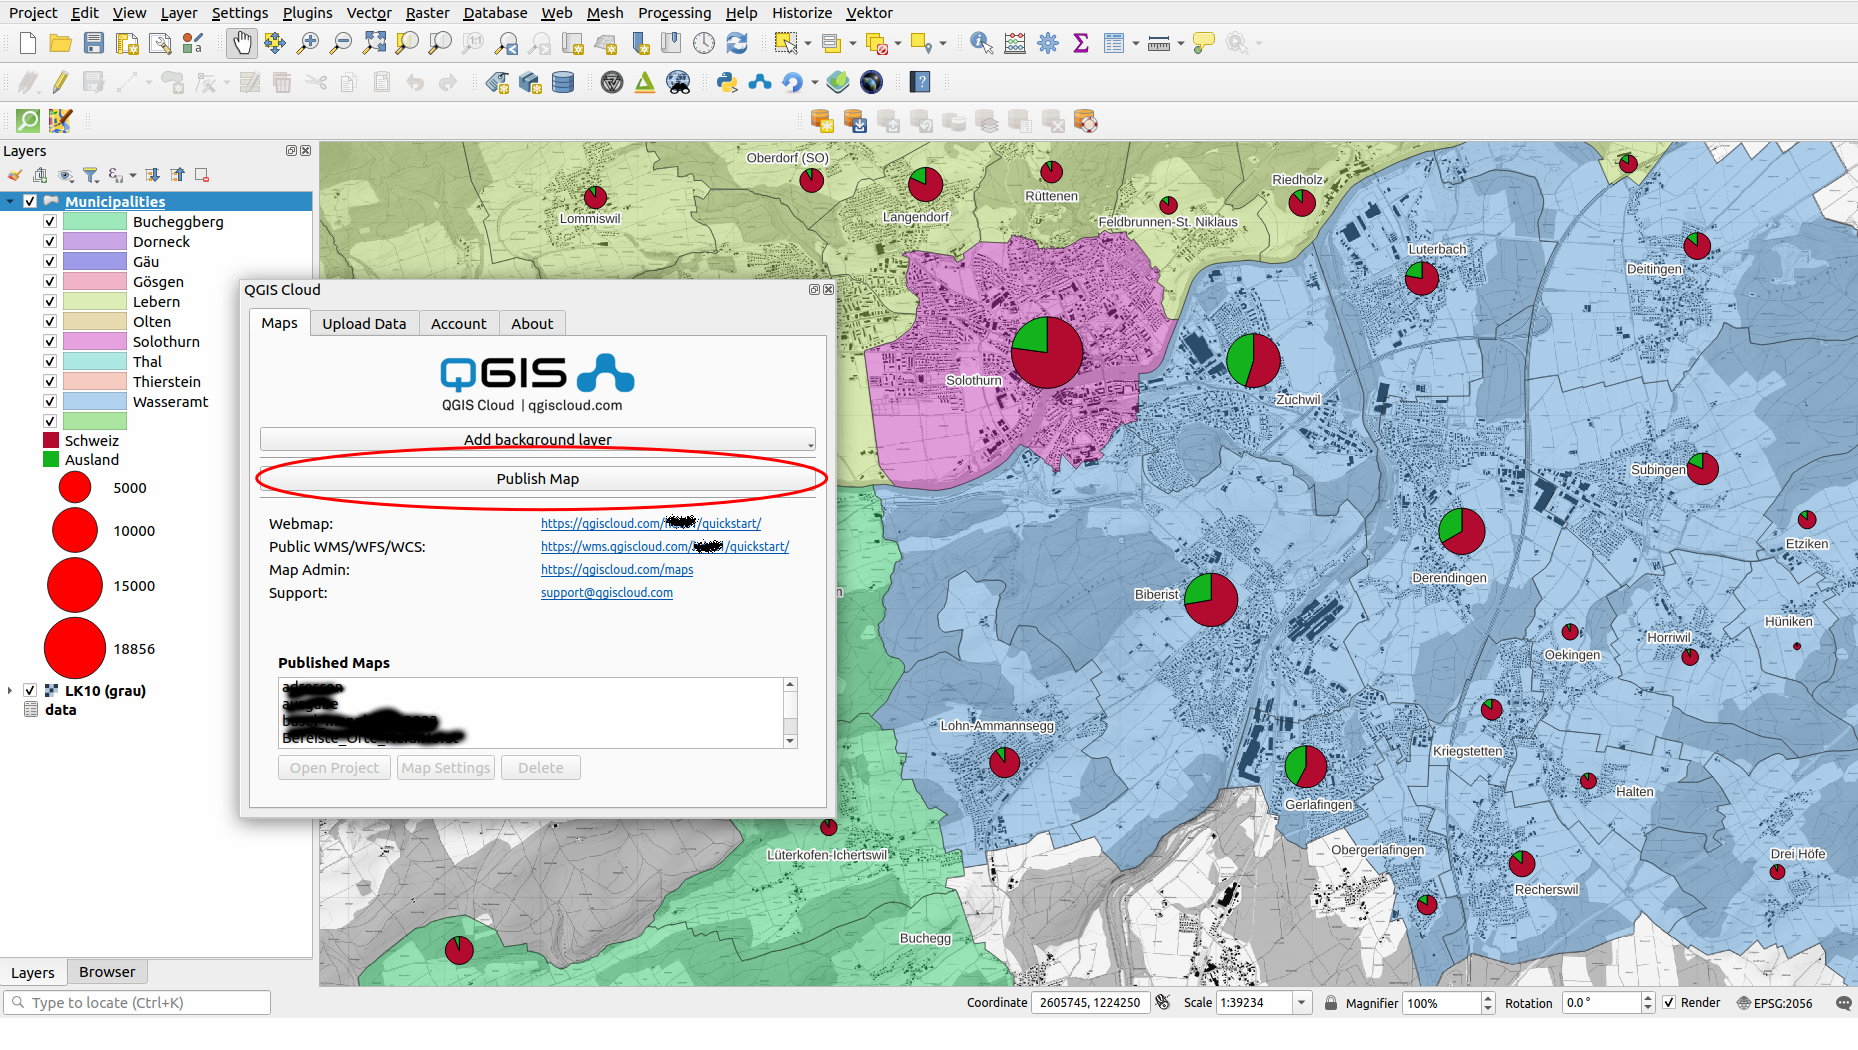Click the Refresh map icon
1858x1050 pixels.
737,43
